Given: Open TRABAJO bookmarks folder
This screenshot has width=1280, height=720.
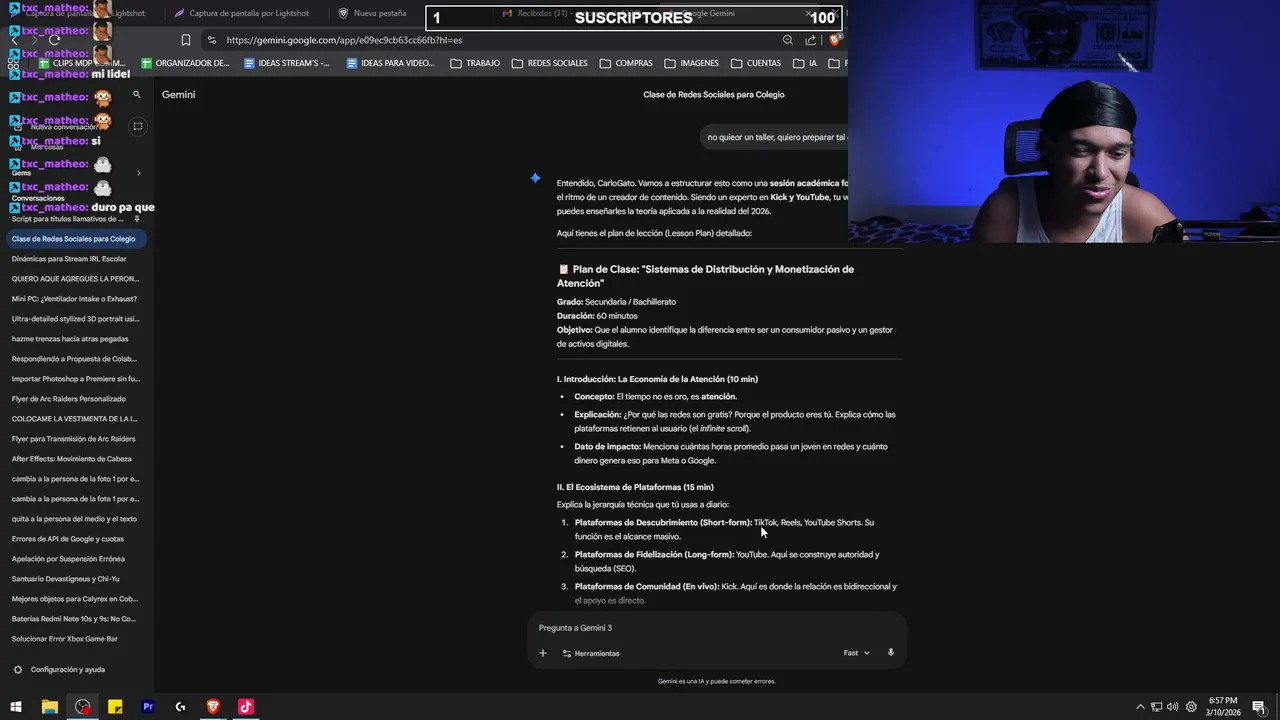Looking at the screenshot, I should [x=475, y=63].
